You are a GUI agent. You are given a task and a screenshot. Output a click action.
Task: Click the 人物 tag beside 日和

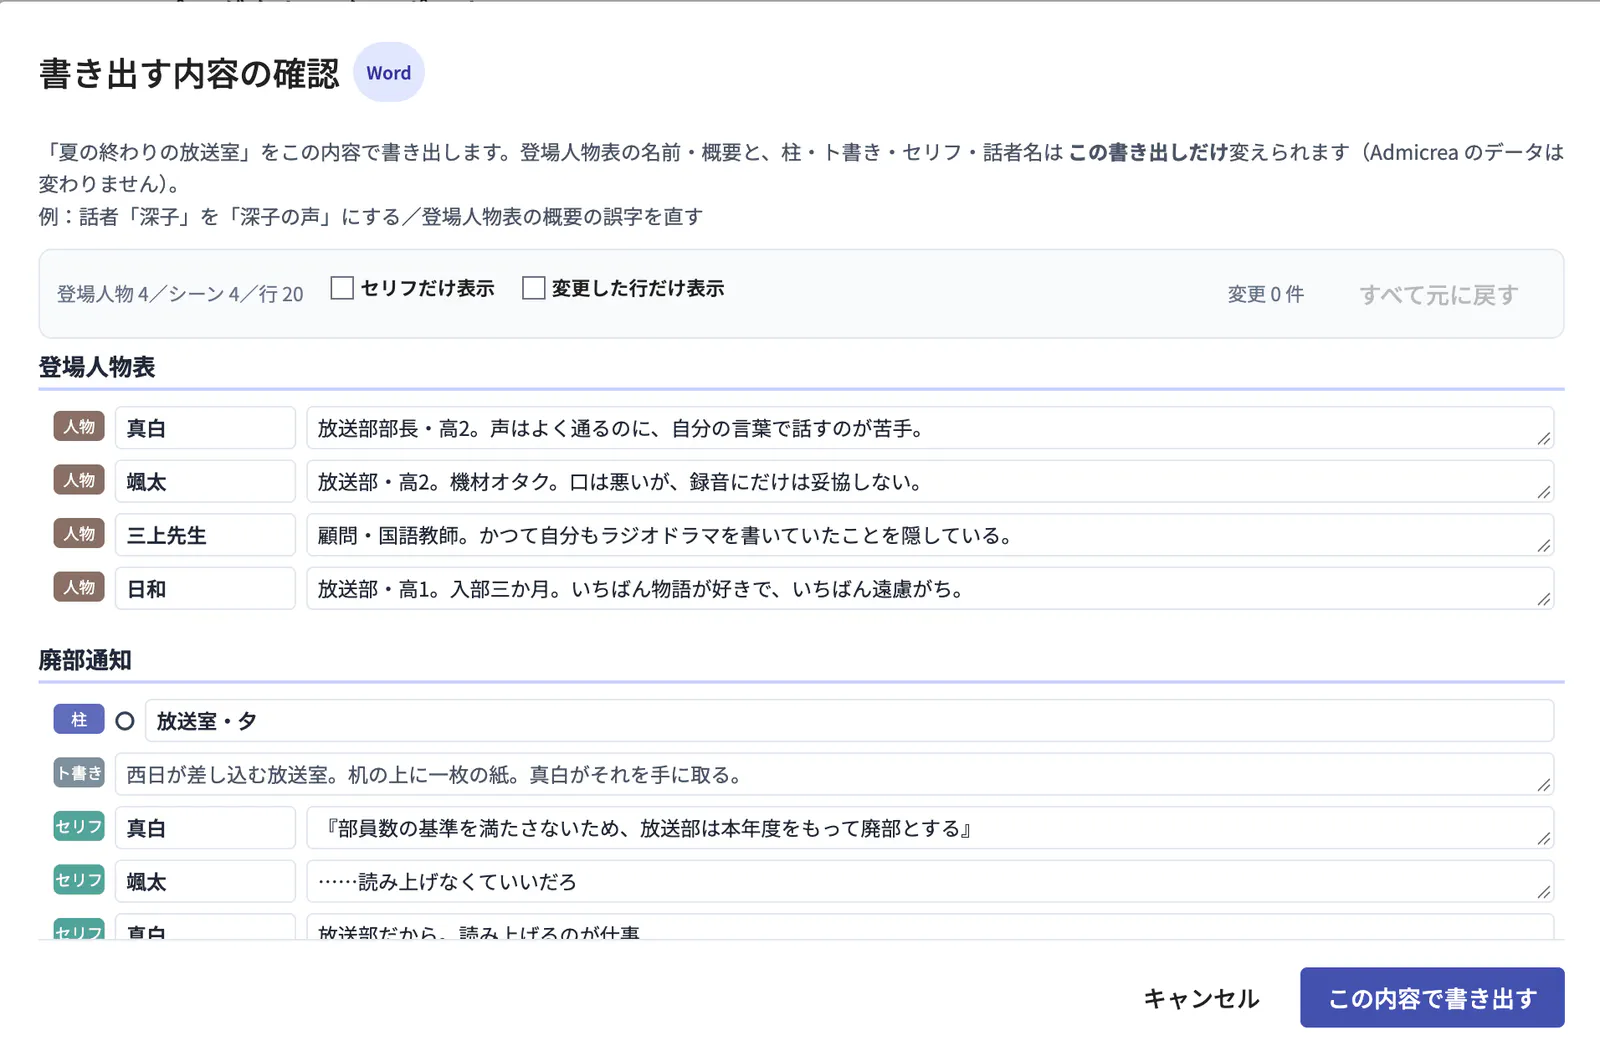79,587
